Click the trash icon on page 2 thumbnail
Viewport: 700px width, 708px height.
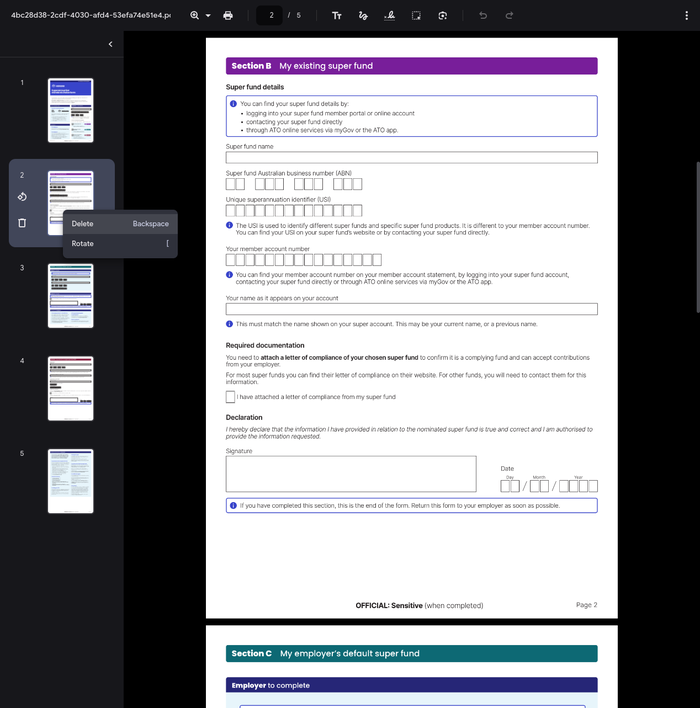(22, 222)
